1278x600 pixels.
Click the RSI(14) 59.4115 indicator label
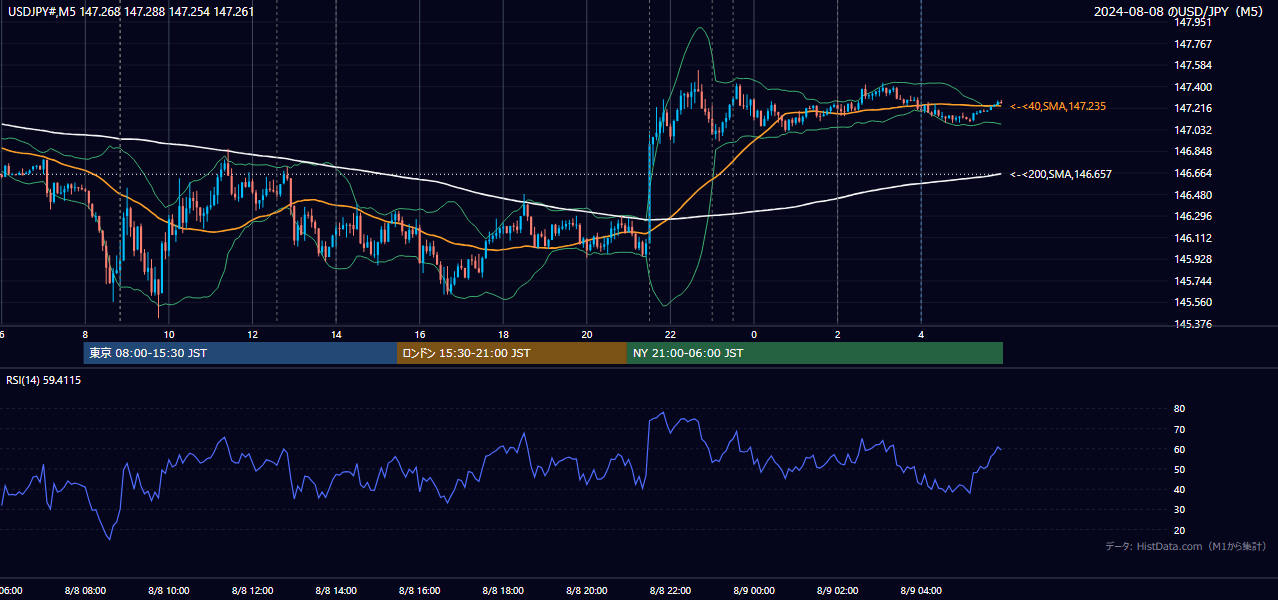[x=44, y=380]
